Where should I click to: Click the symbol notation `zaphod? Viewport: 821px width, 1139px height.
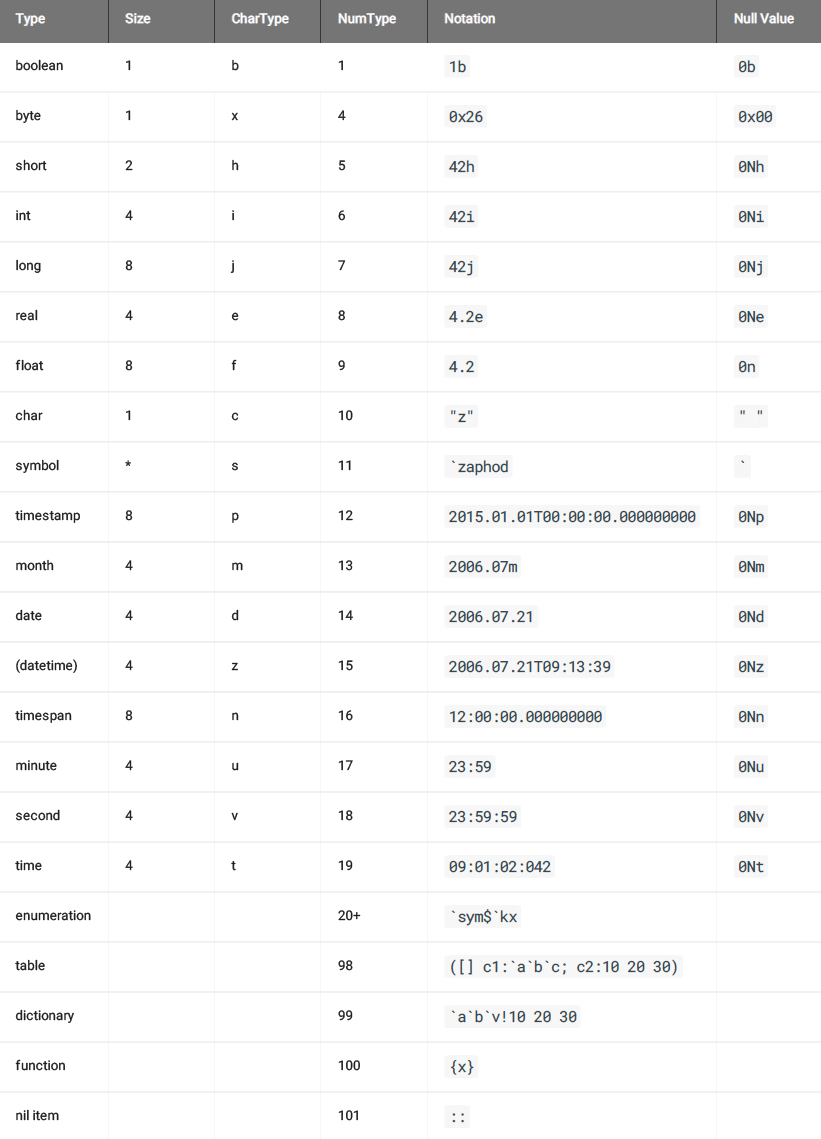point(480,467)
